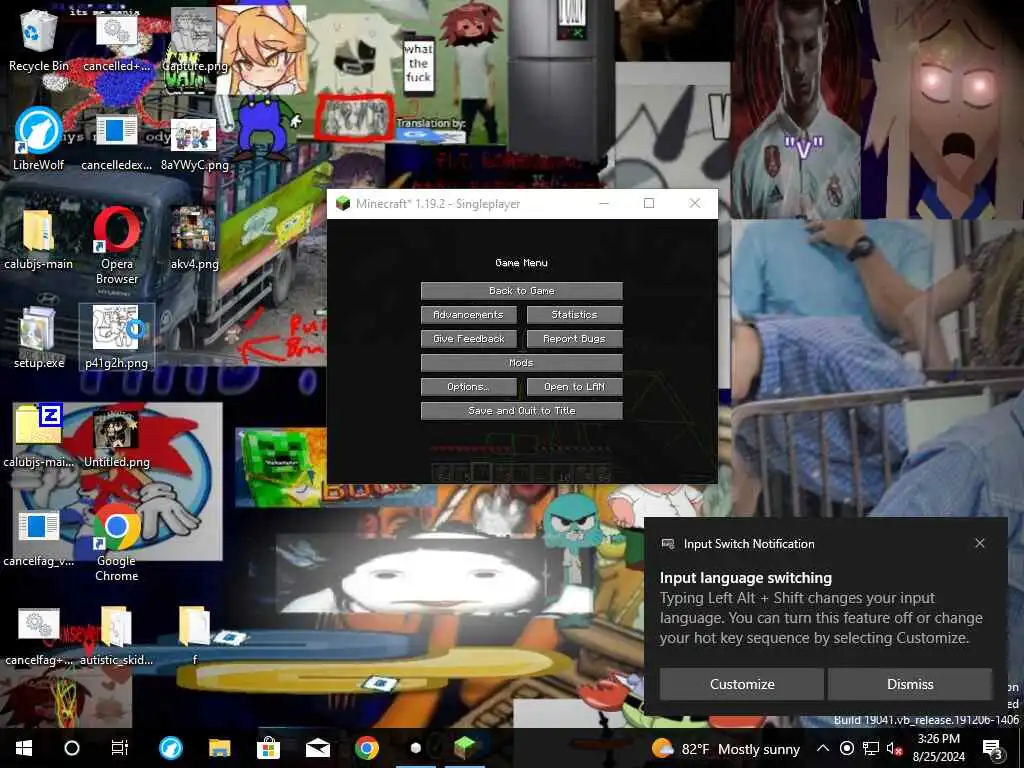The width and height of the screenshot is (1024, 768).
Task: Open the Mail app from taskbar
Action: 317,748
